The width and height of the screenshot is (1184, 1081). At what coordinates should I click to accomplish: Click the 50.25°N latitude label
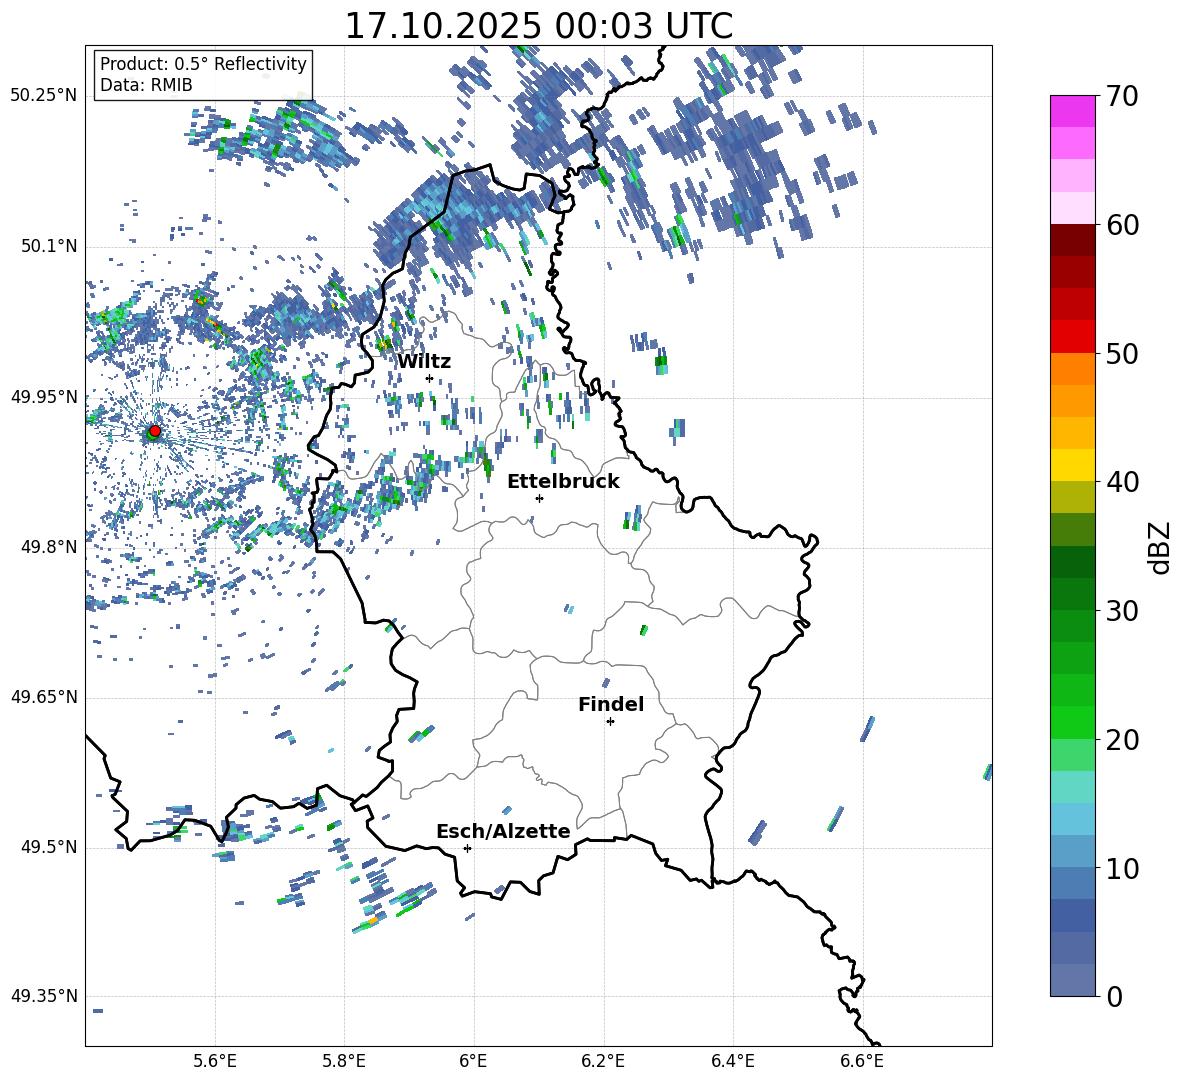(44, 96)
